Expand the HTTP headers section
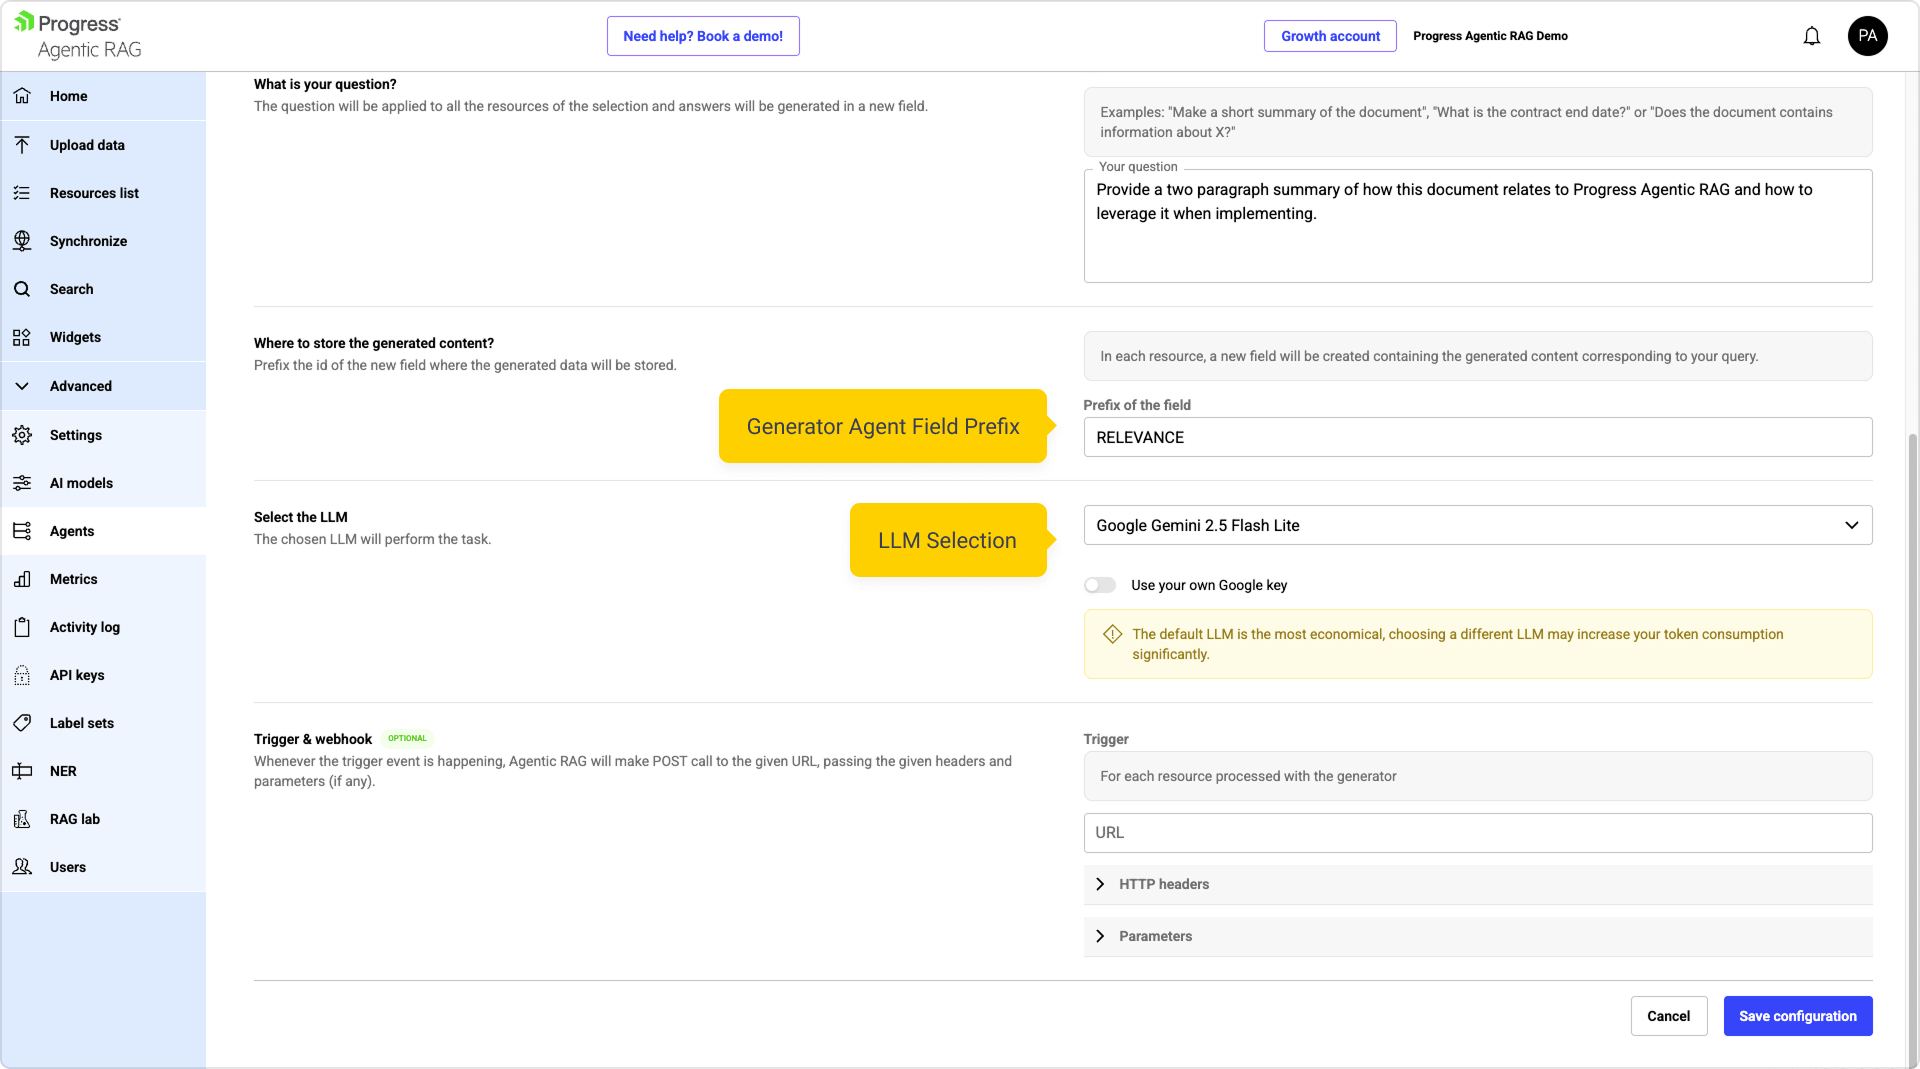This screenshot has height=1069, width=1920. click(x=1164, y=884)
